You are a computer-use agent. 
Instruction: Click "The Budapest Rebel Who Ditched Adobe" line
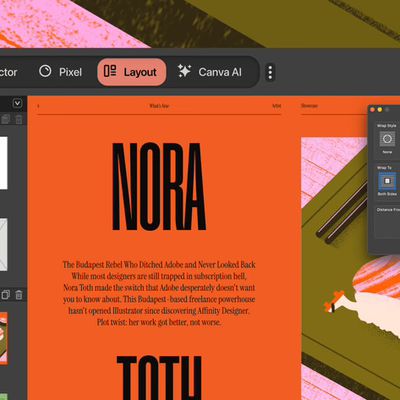159,265
